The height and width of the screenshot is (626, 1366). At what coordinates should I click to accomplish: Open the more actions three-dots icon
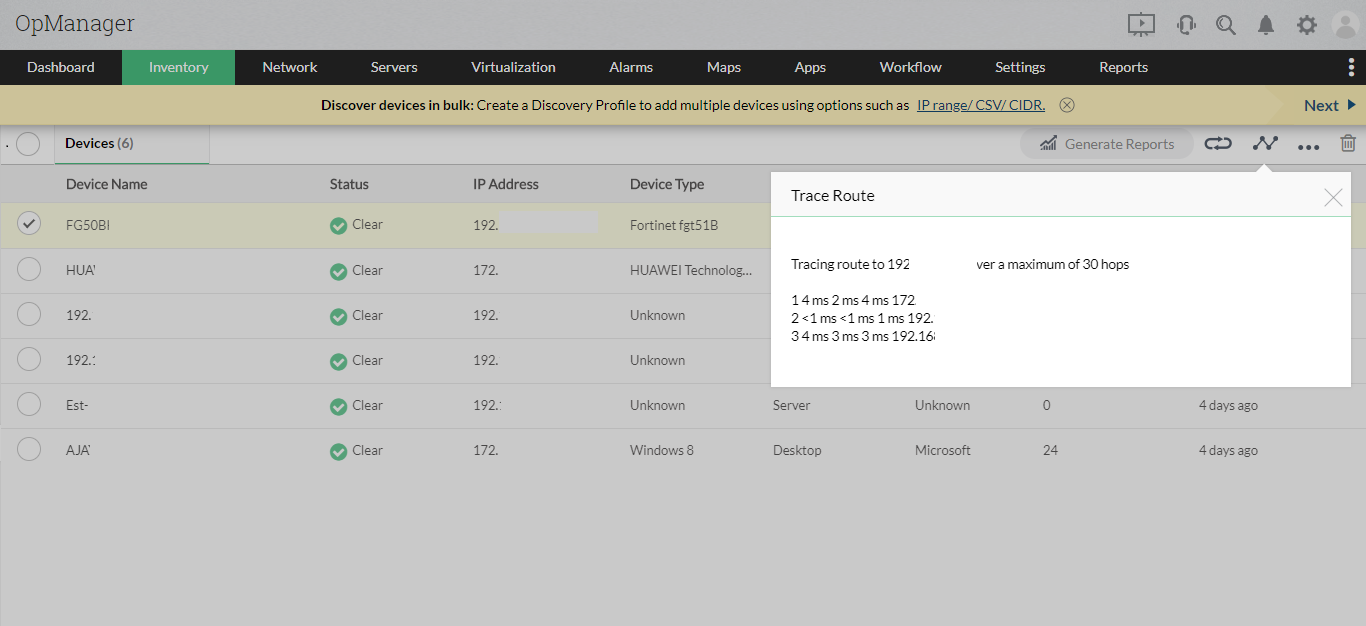click(x=1308, y=146)
